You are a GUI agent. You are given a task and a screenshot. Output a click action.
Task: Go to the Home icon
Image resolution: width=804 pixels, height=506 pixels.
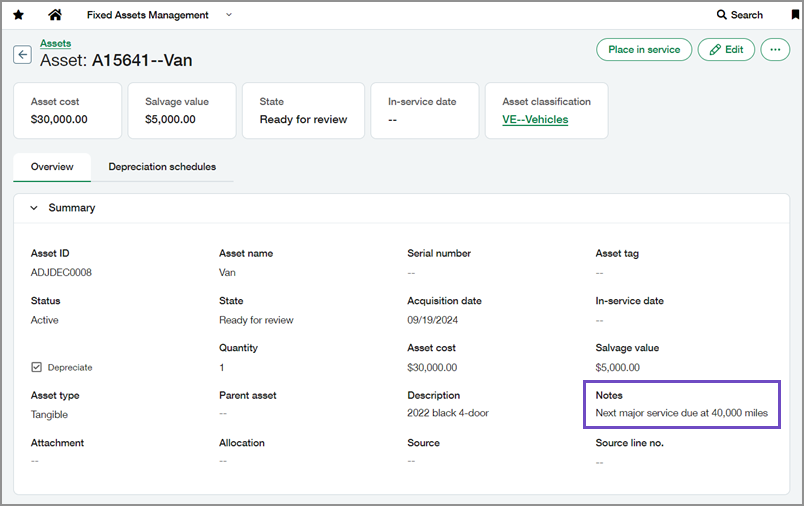[55, 15]
